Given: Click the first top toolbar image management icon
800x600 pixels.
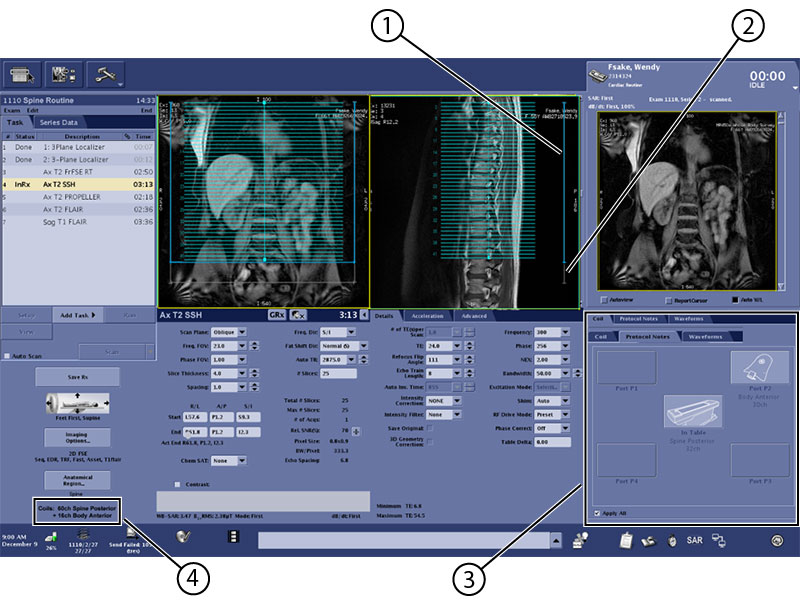Looking at the screenshot, I should [23, 73].
